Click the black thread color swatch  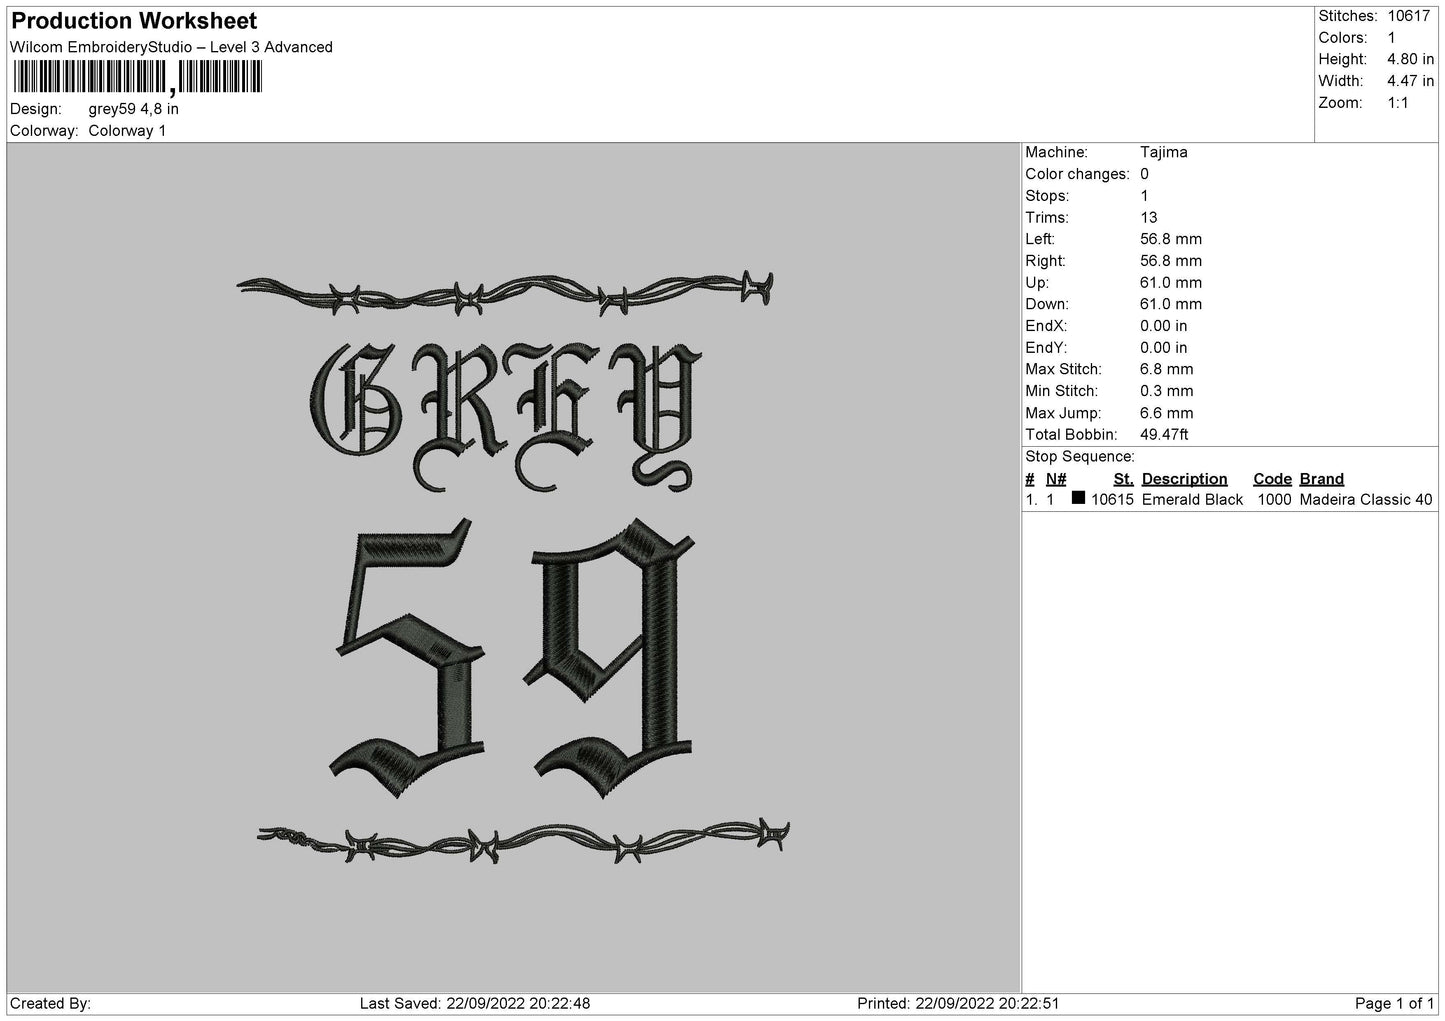(1078, 498)
